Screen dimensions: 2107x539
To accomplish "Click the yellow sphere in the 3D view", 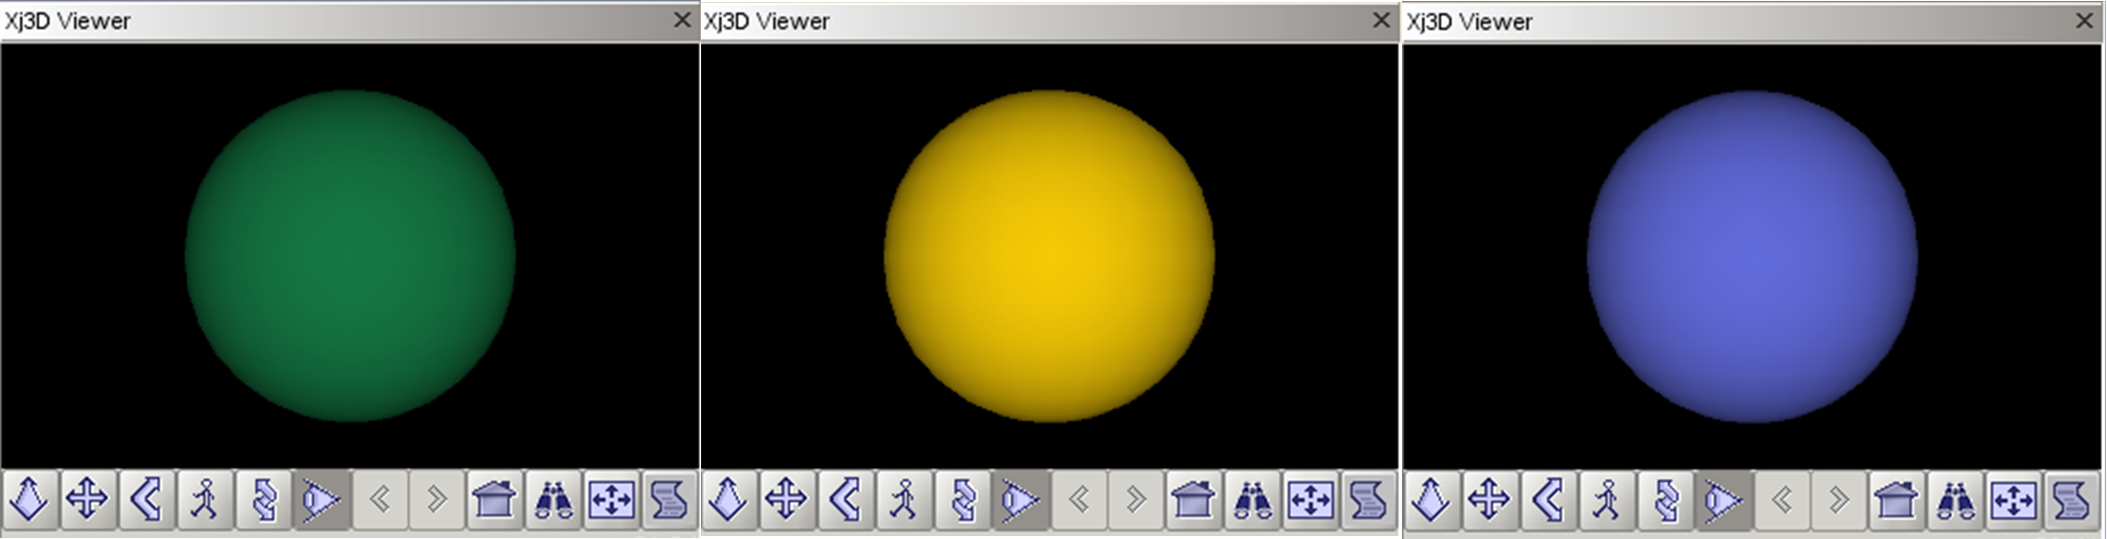I will pyautogui.click(x=1049, y=256).
